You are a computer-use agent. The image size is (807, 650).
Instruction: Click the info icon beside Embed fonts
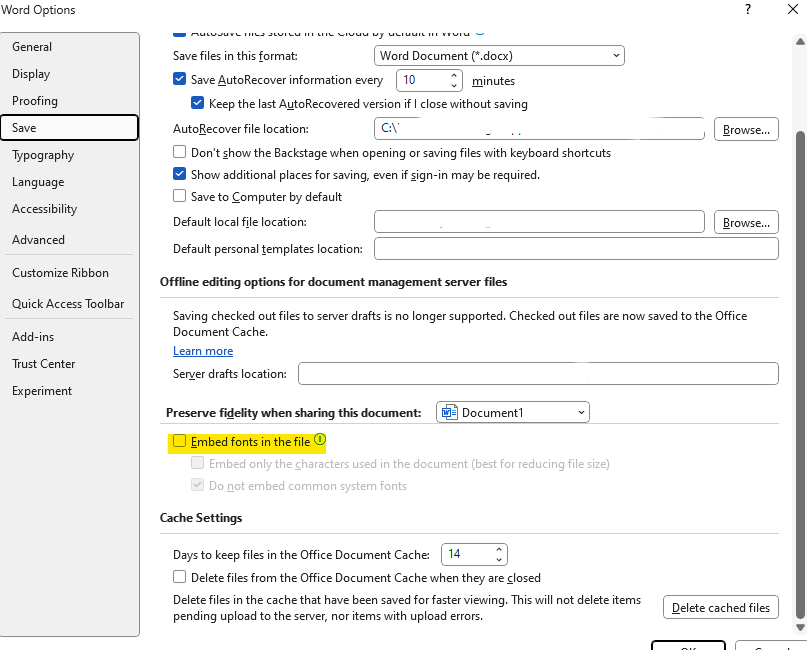coord(320,440)
